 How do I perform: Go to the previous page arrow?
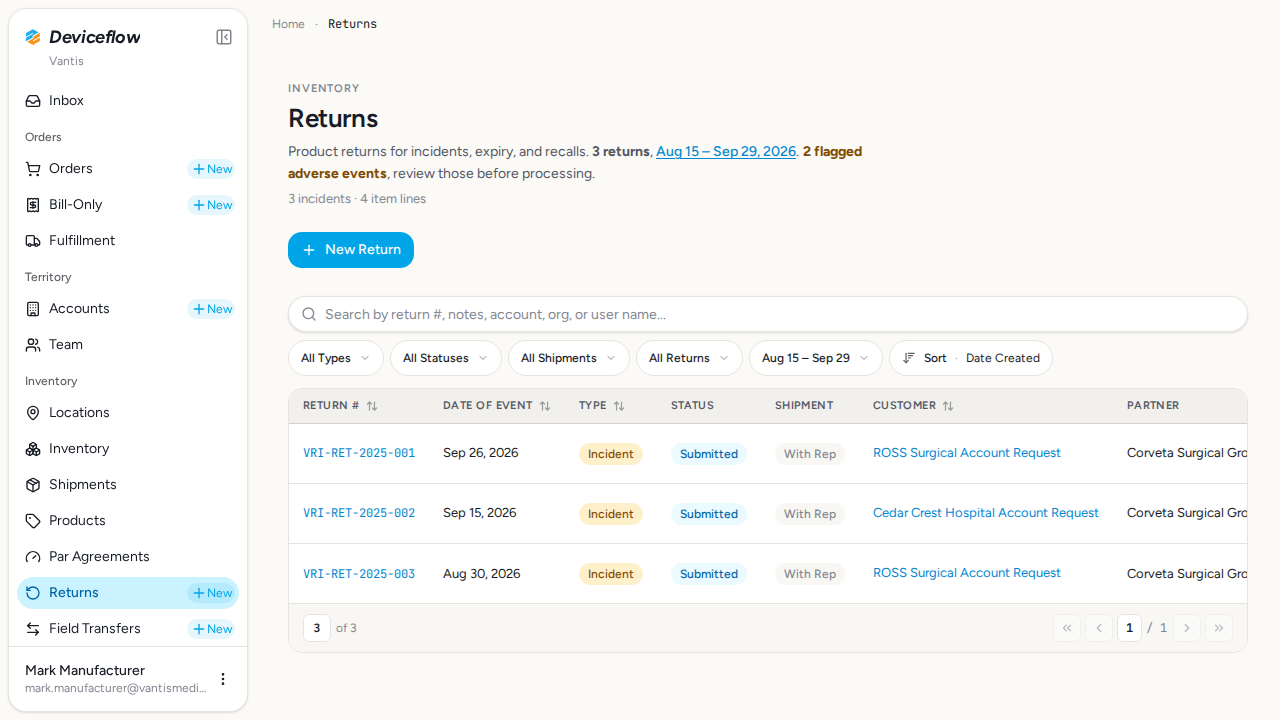[1099, 628]
